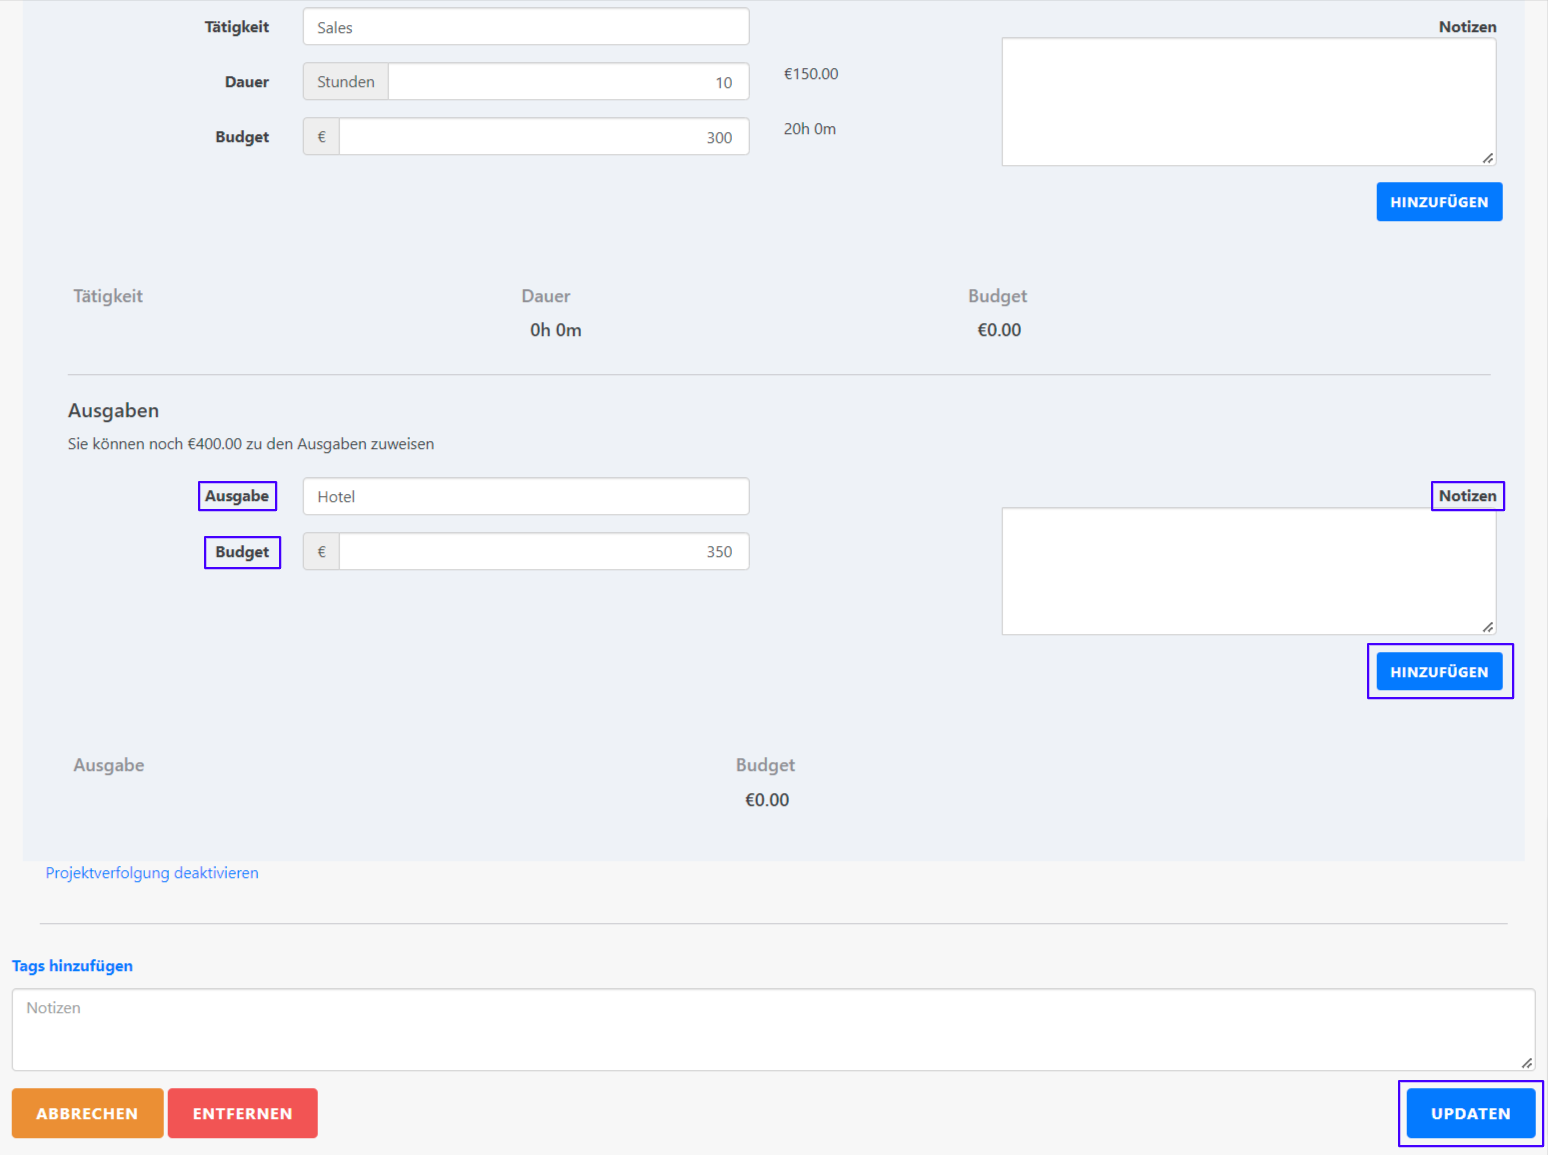Screen dimensions: 1548x1155
Task: Click the Projektverfolgung deaktivieren link
Action: [152, 873]
